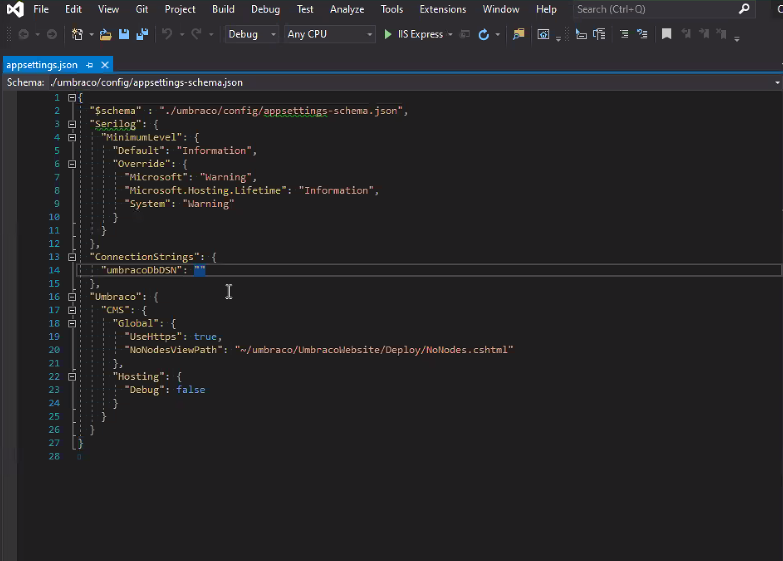Viewport: 783px width, 561px height.
Task: Open the Analyze menu
Action: 347,9
